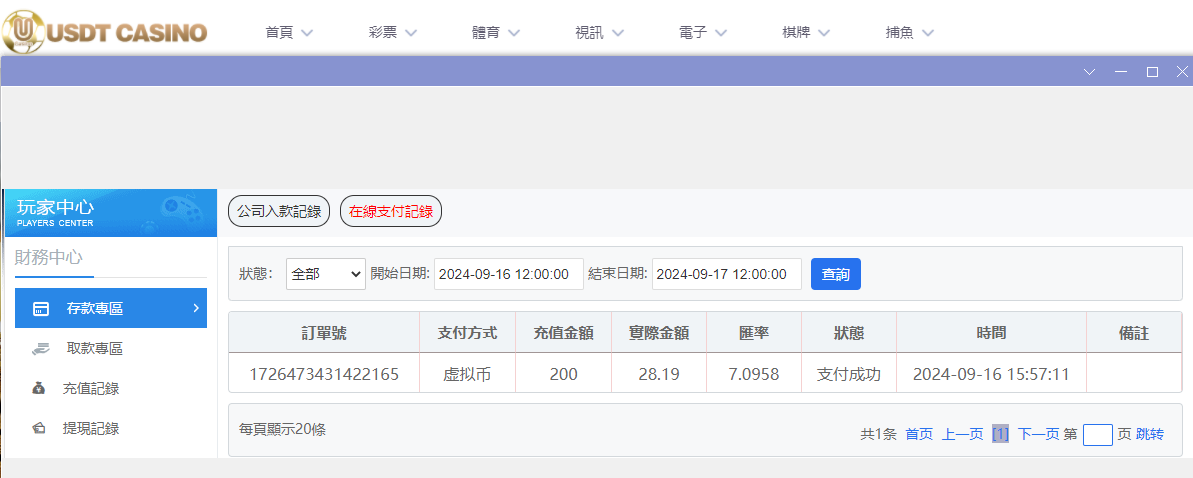The width and height of the screenshot is (1193, 478).
Task: Open the 狀態 status dropdown
Action: 326,274
